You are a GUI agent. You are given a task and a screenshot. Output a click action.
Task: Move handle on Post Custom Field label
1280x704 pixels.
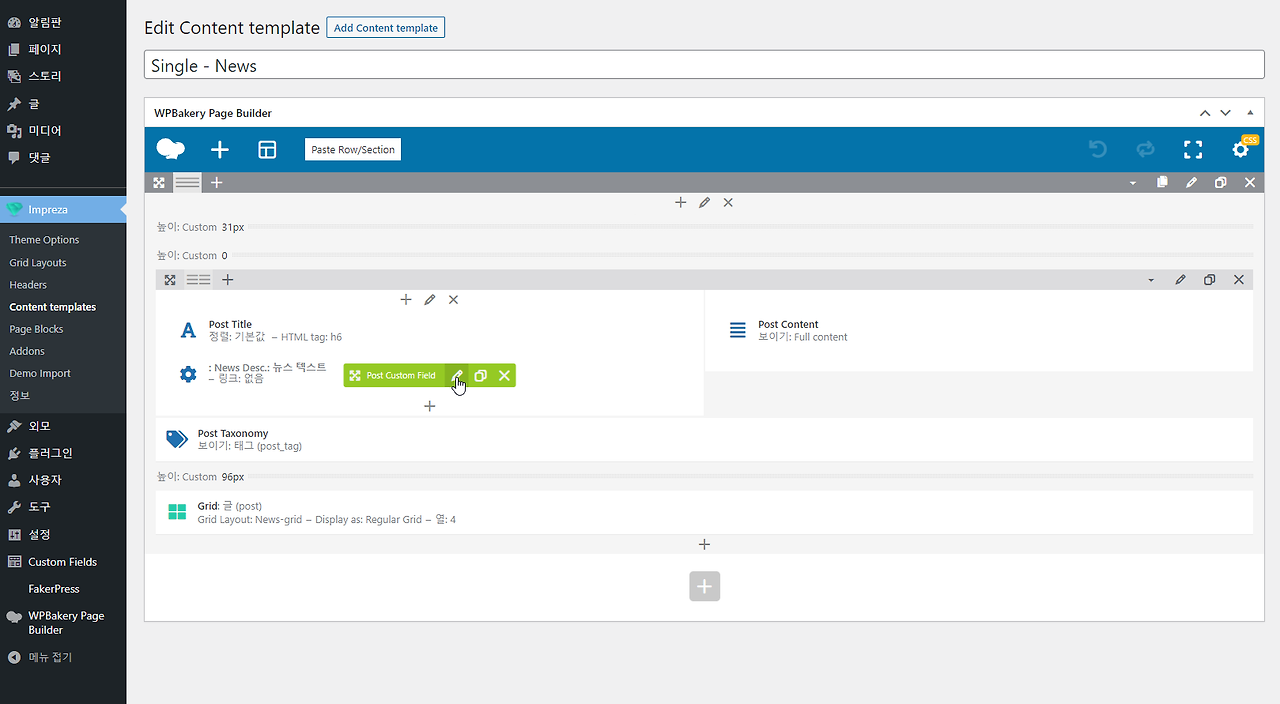point(393,375)
